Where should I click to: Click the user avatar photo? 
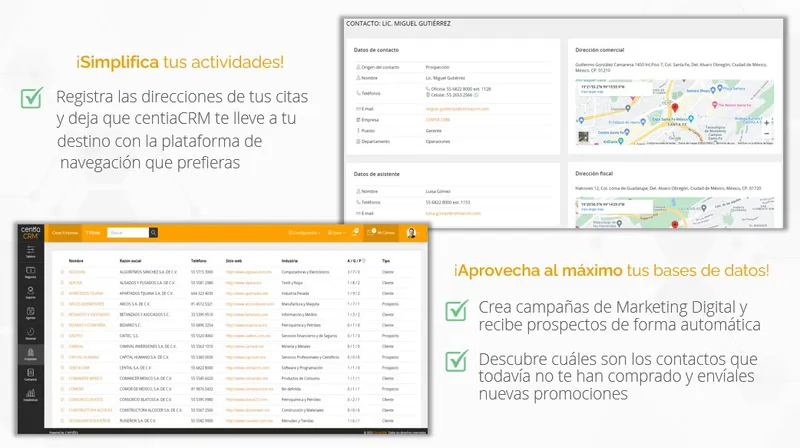point(411,233)
